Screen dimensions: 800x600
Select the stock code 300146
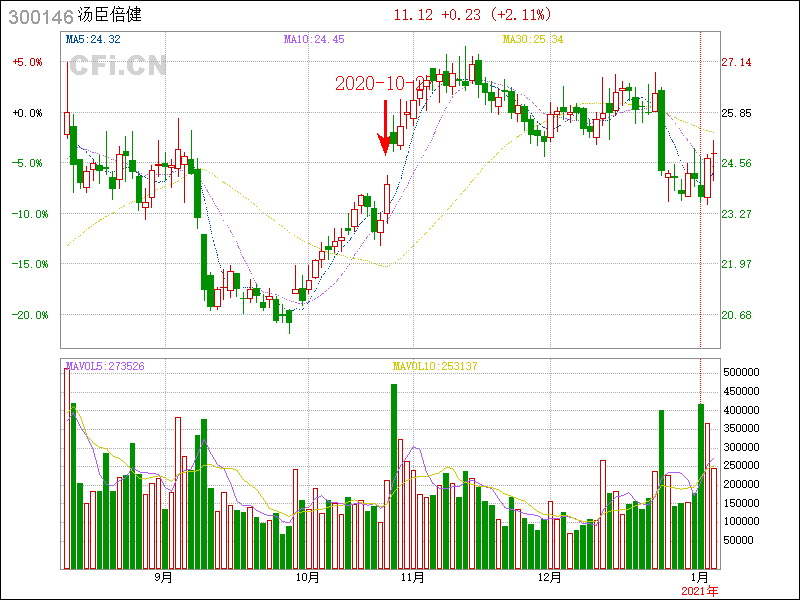click(x=41, y=17)
